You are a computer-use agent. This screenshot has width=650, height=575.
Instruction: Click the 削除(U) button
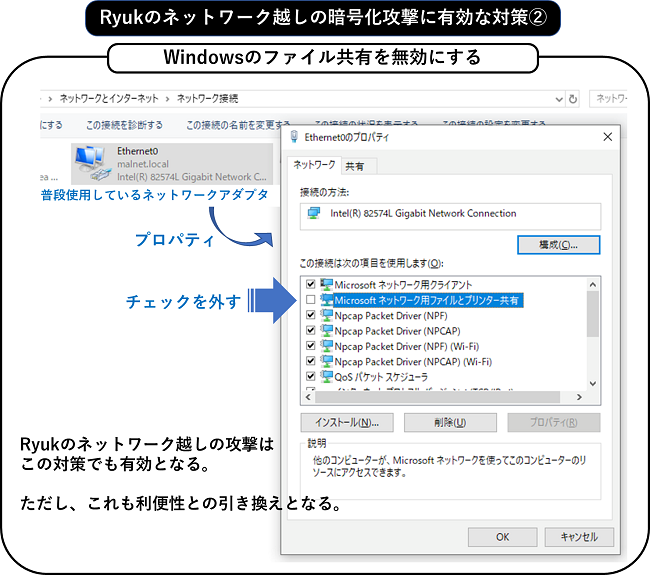pyautogui.click(x=450, y=422)
